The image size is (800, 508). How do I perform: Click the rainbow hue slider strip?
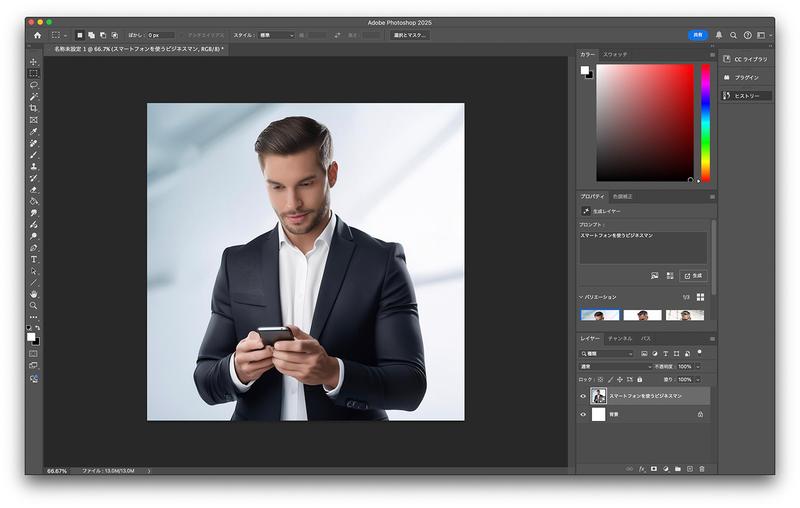coord(705,122)
